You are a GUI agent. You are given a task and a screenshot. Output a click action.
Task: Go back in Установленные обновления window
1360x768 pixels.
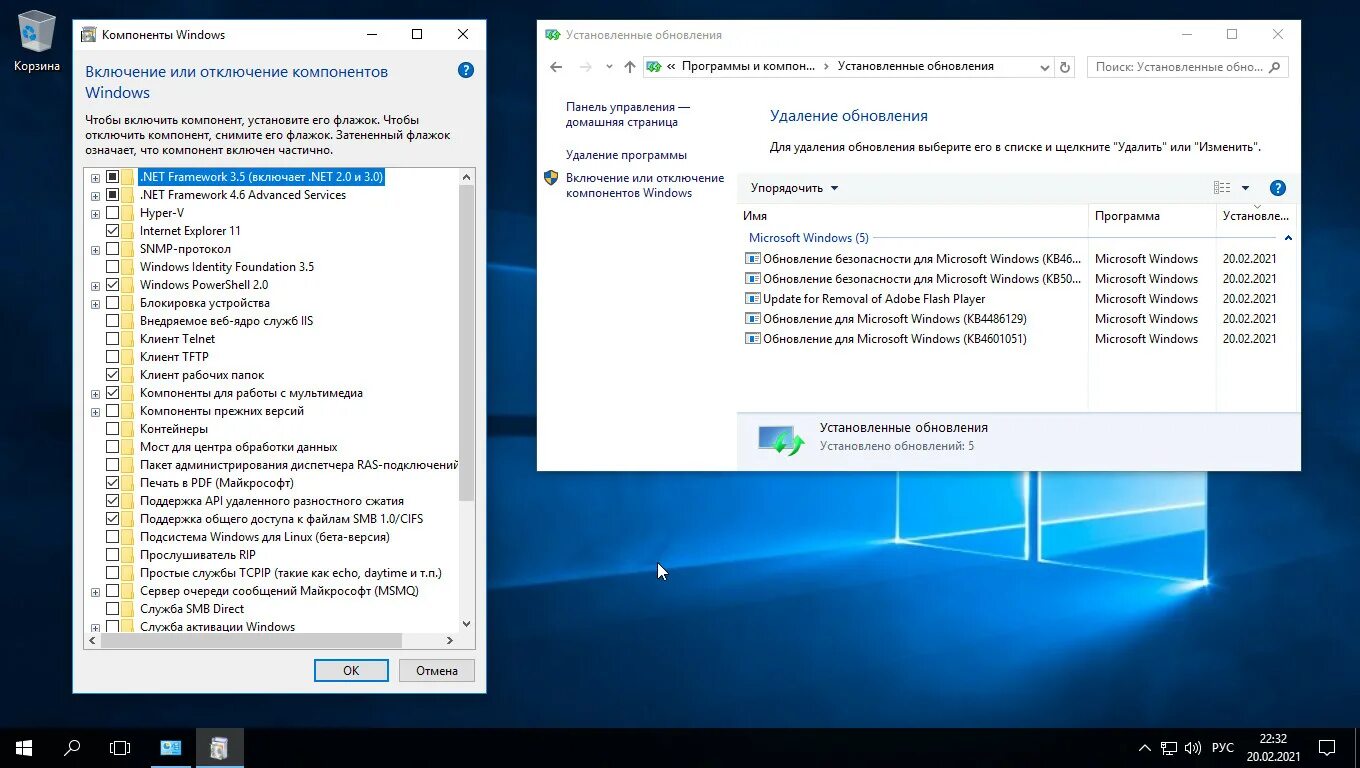coord(557,67)
